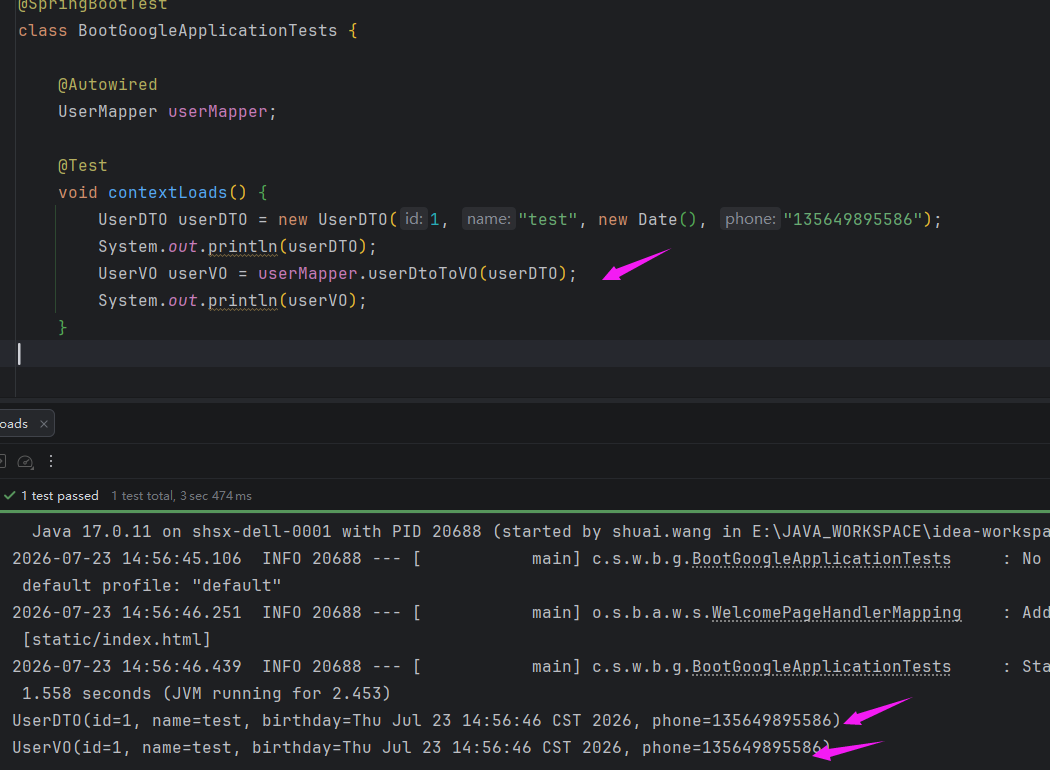The height and width of the screenshot is (770, 1050).
Task: Click the 'name:' parameter hint
Action: tap(489, 219)
